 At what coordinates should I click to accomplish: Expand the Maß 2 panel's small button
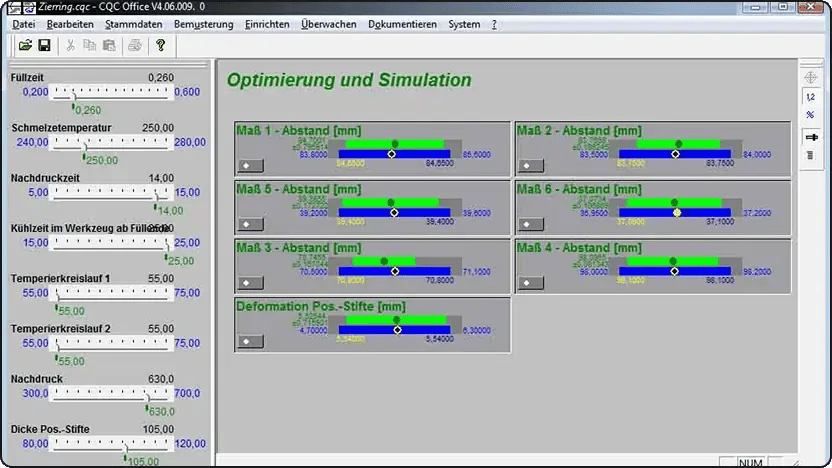530,166
